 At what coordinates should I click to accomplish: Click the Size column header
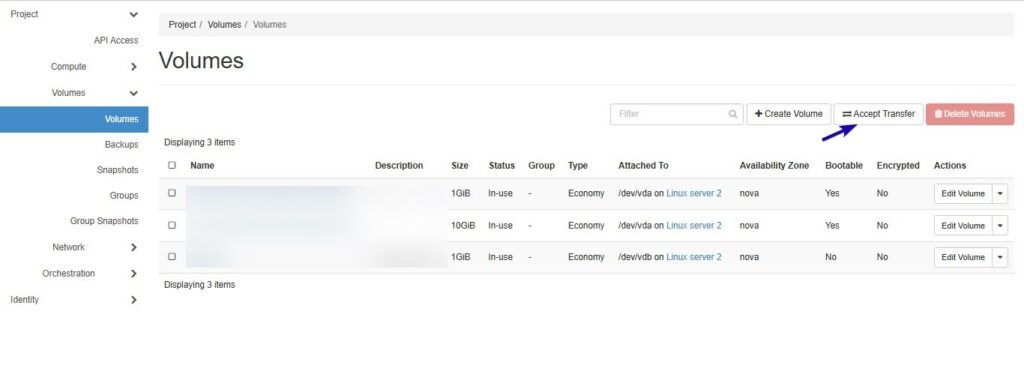coord(460,166)
